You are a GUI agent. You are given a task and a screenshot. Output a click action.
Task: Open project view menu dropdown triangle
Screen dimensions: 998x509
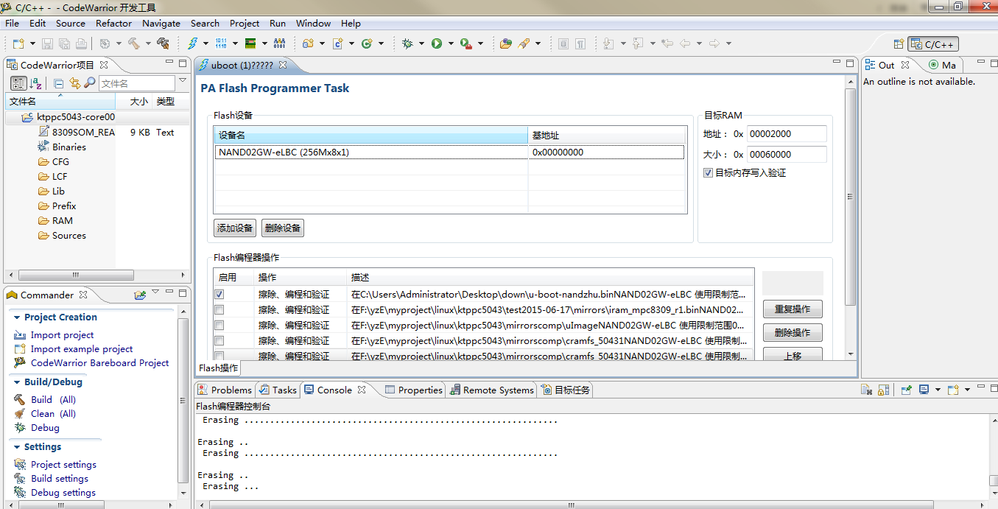pyautogui.click(x=183, y=81)
